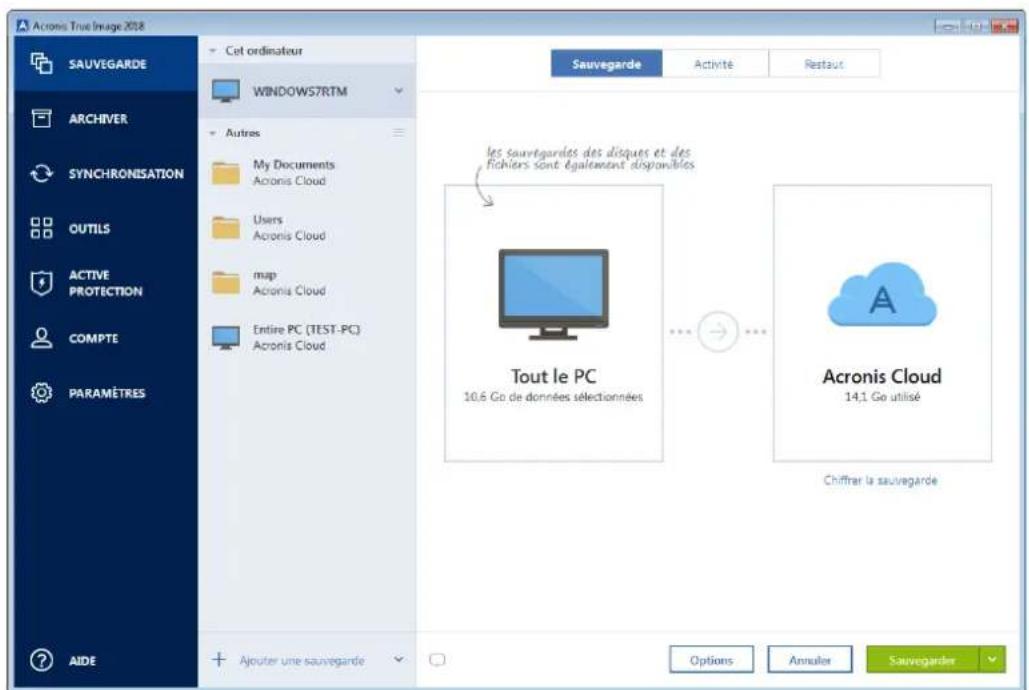Viewport: 1029px width, 690px height.
Task: Click the Cet ordinateur header text
Action: coord(264,51)
